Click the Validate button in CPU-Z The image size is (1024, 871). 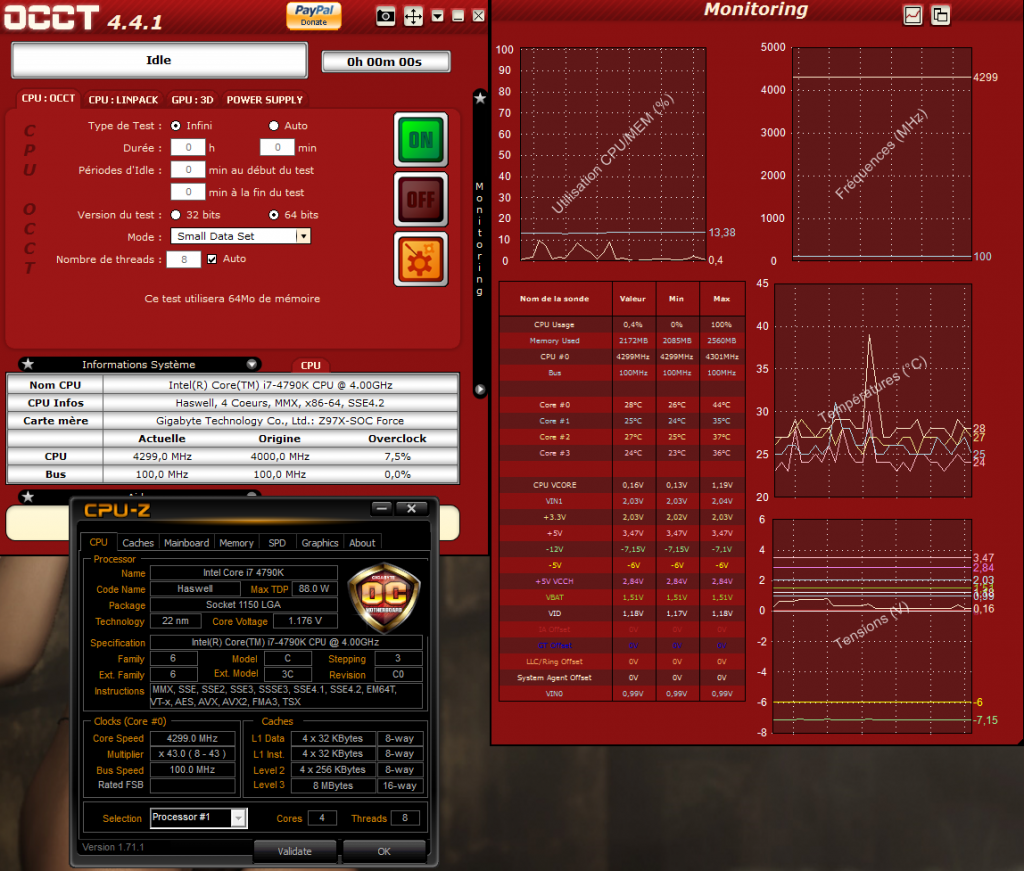pyautogui.click(x=295, y=851)
